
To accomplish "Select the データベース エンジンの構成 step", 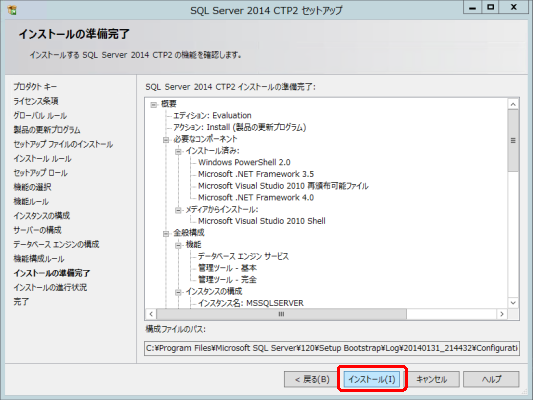I will point(56,244).
